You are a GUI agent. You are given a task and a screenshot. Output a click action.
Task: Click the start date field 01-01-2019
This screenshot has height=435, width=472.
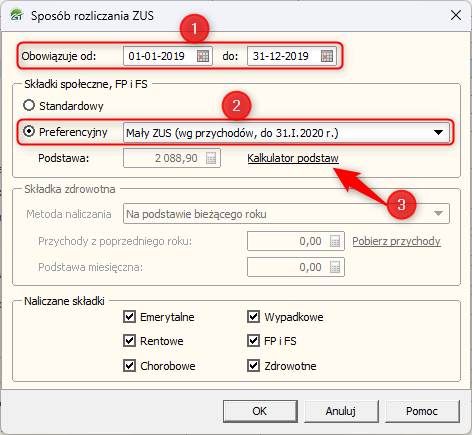click(168, 56)
